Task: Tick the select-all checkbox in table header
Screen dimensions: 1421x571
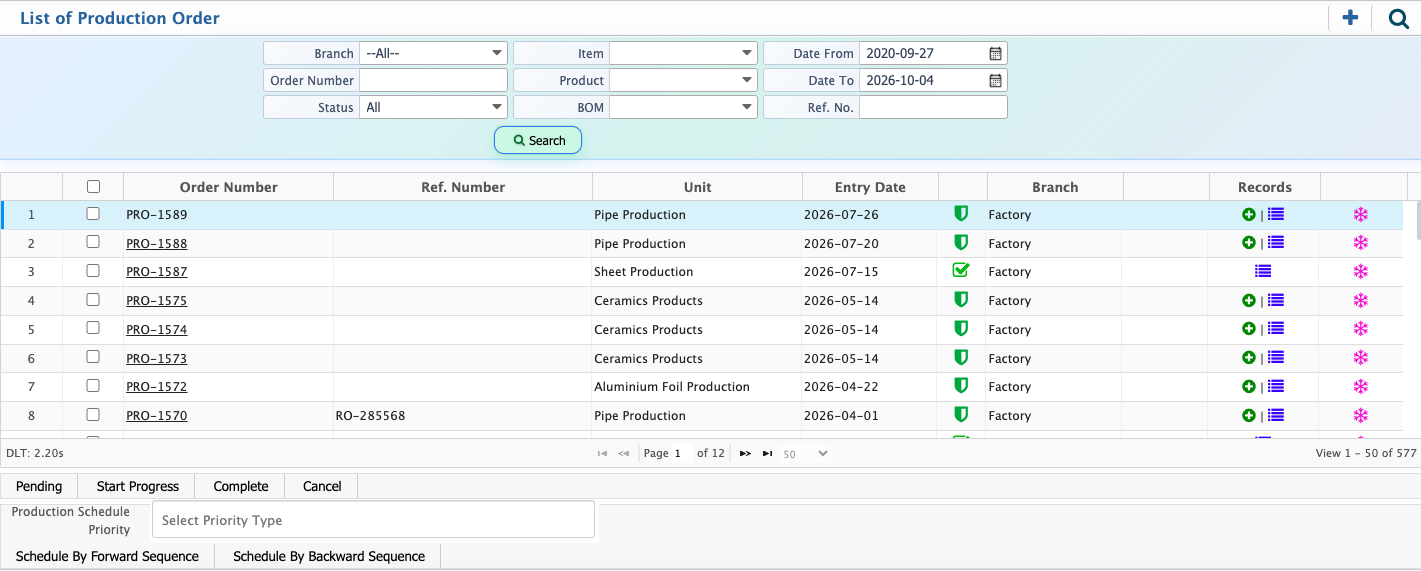Action: (x=93, y=186)
